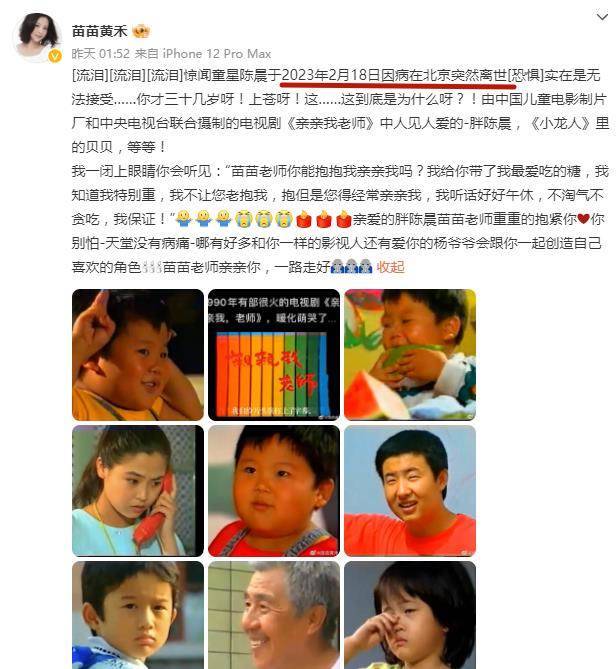The image size is (616, 669).
Task: Open 苗苗黄禾 profile avatar
Action: [38, 37]
